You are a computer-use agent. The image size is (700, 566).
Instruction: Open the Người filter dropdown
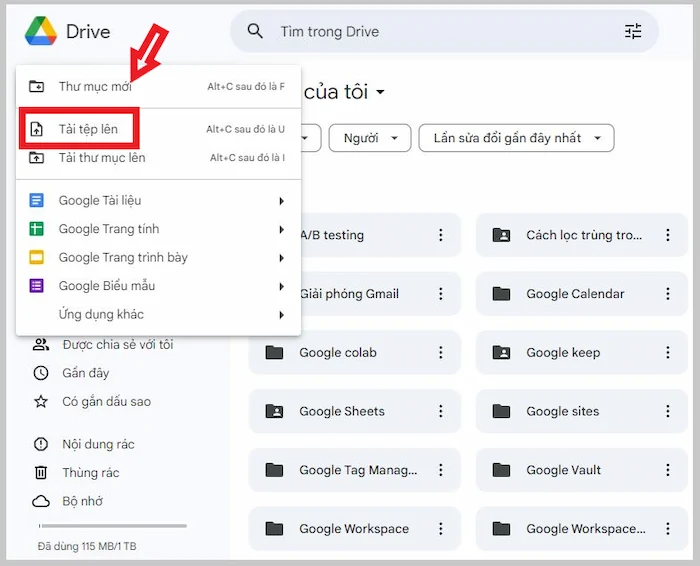pos(370,138)
